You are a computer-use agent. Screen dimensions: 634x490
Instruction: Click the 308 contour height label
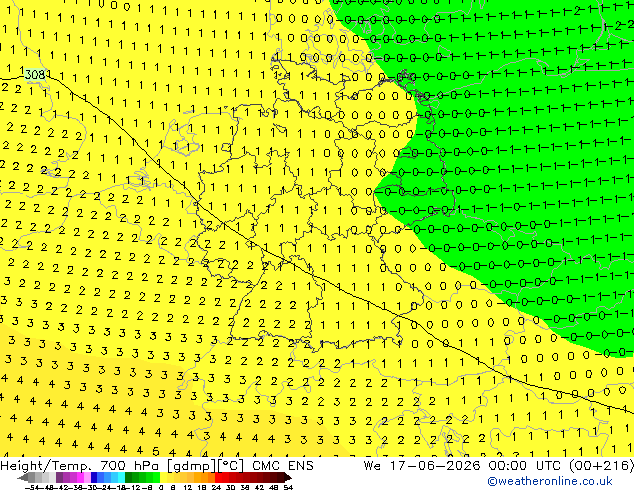point(35,74)
